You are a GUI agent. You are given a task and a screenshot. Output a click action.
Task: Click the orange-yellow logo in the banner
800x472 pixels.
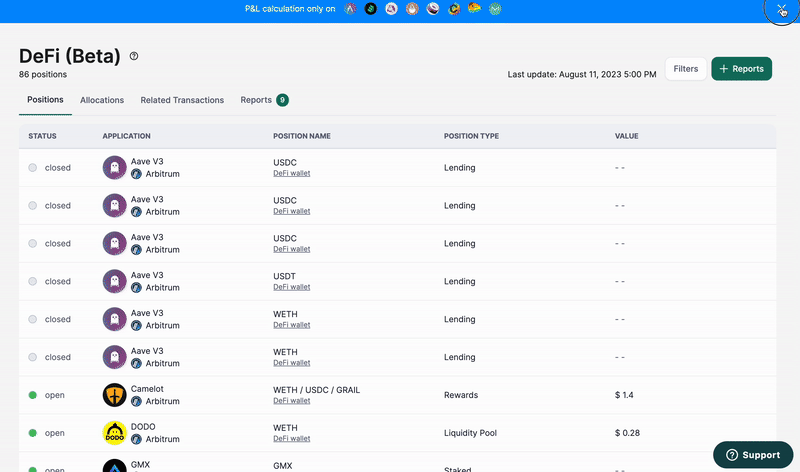[474, 8]
